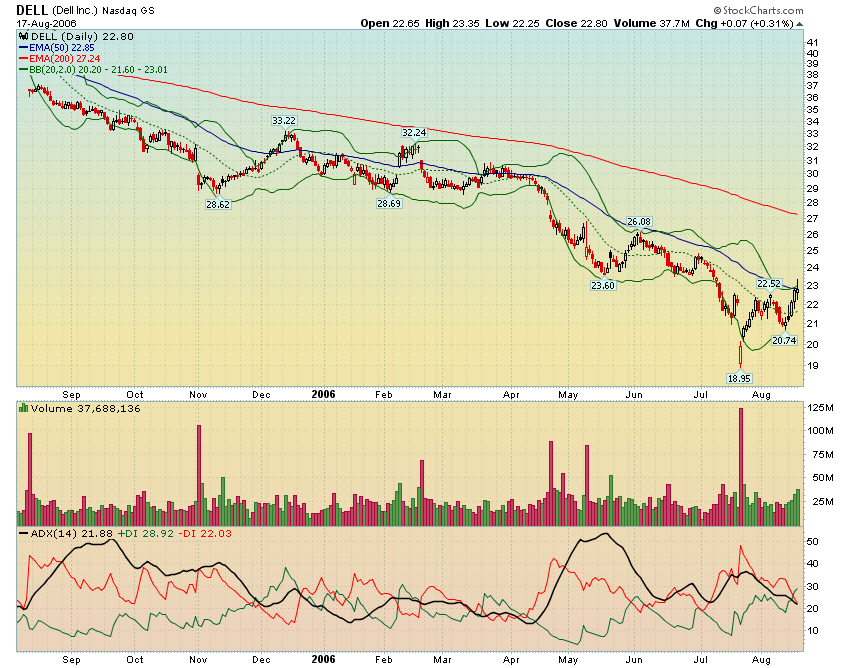Click the '(Dell Inc.) Nasdaq GS' company label
The height and width of the screenshot is (668, 850).
coord(103,11)
